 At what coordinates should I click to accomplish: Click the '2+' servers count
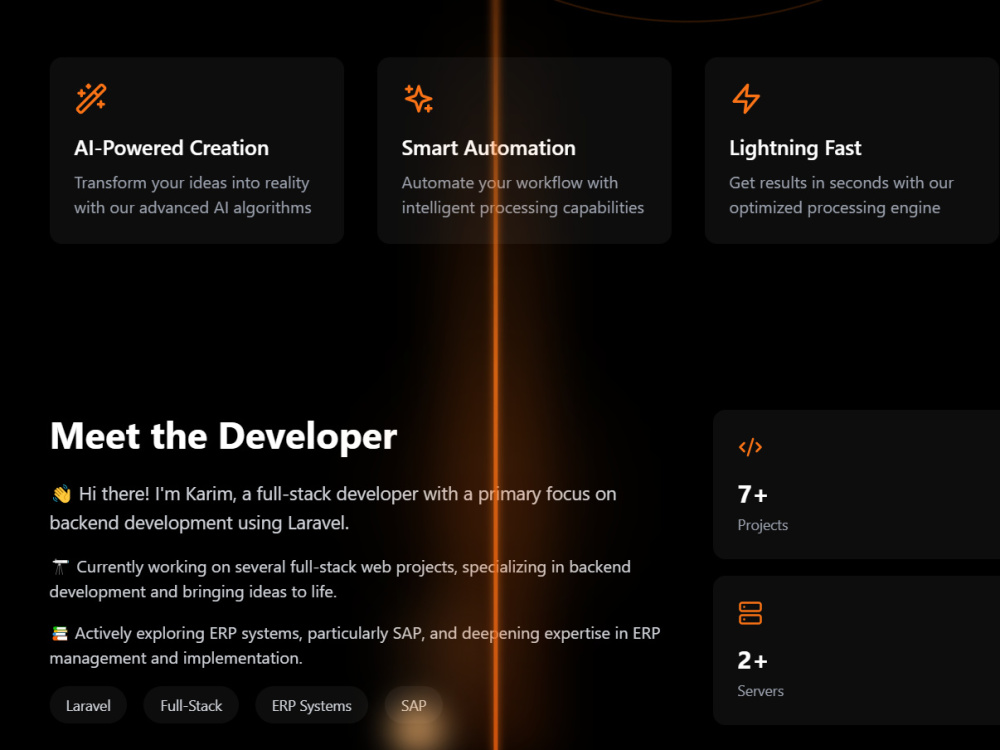[753, 660]
